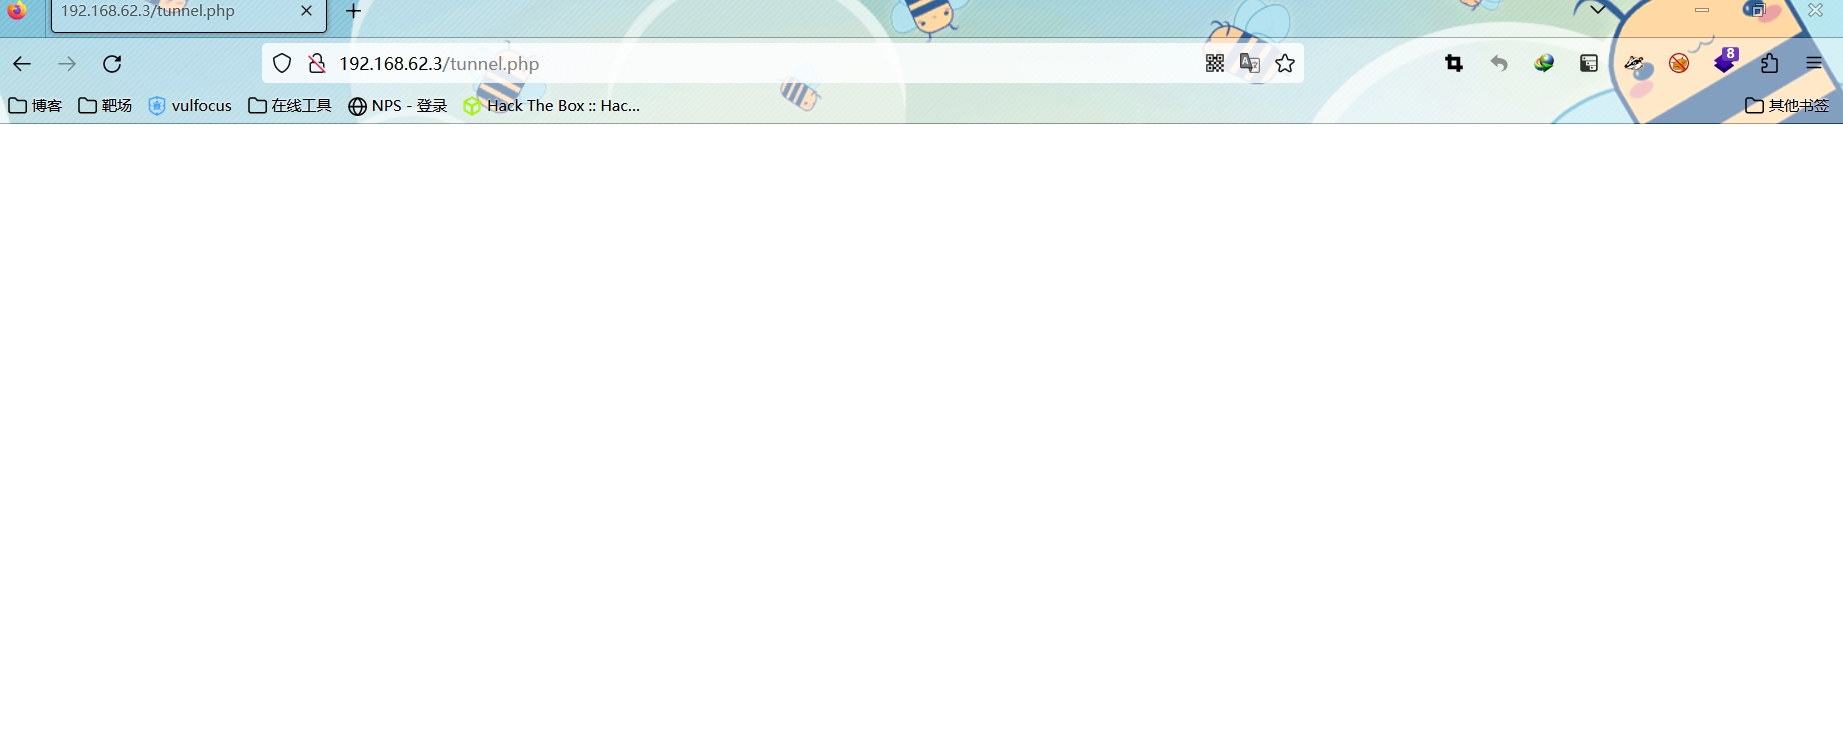Click the insecure connection slashed lock icon
The image size is (1843, 753).
click(x=317, y=64)
